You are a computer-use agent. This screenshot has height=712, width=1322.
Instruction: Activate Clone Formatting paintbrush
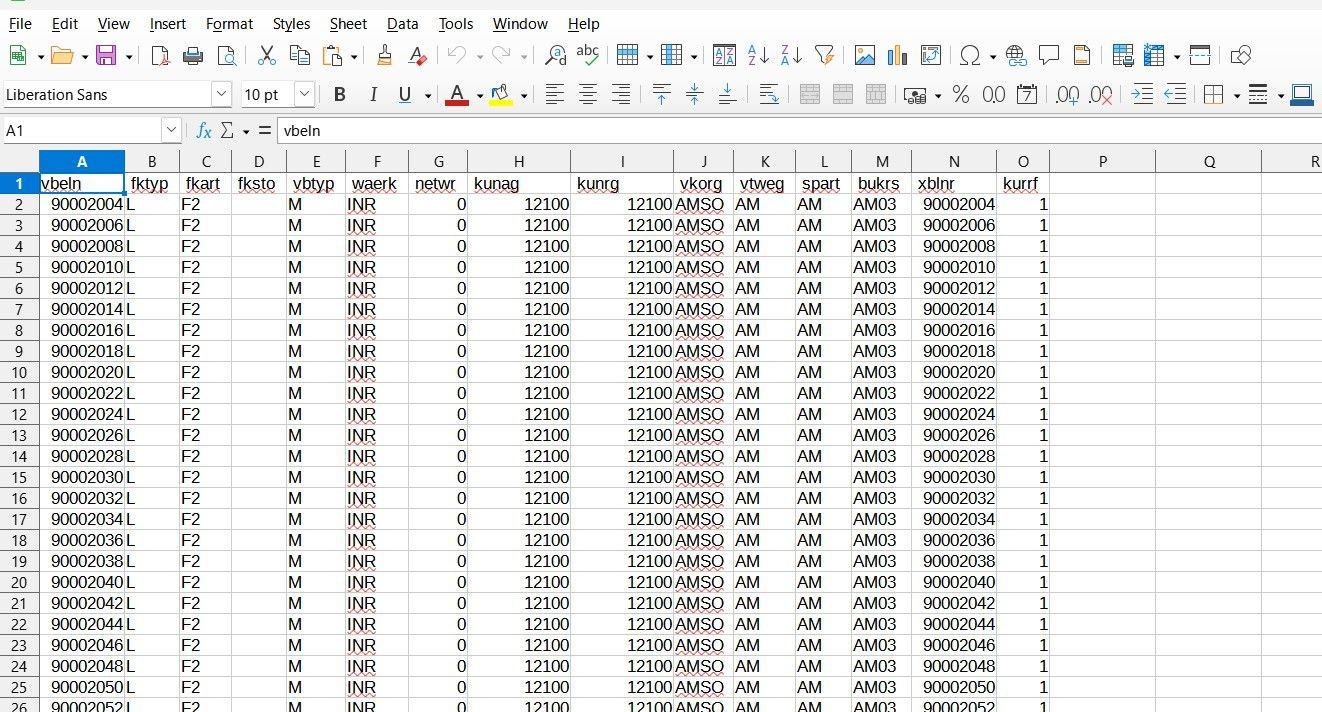(385, 56)
